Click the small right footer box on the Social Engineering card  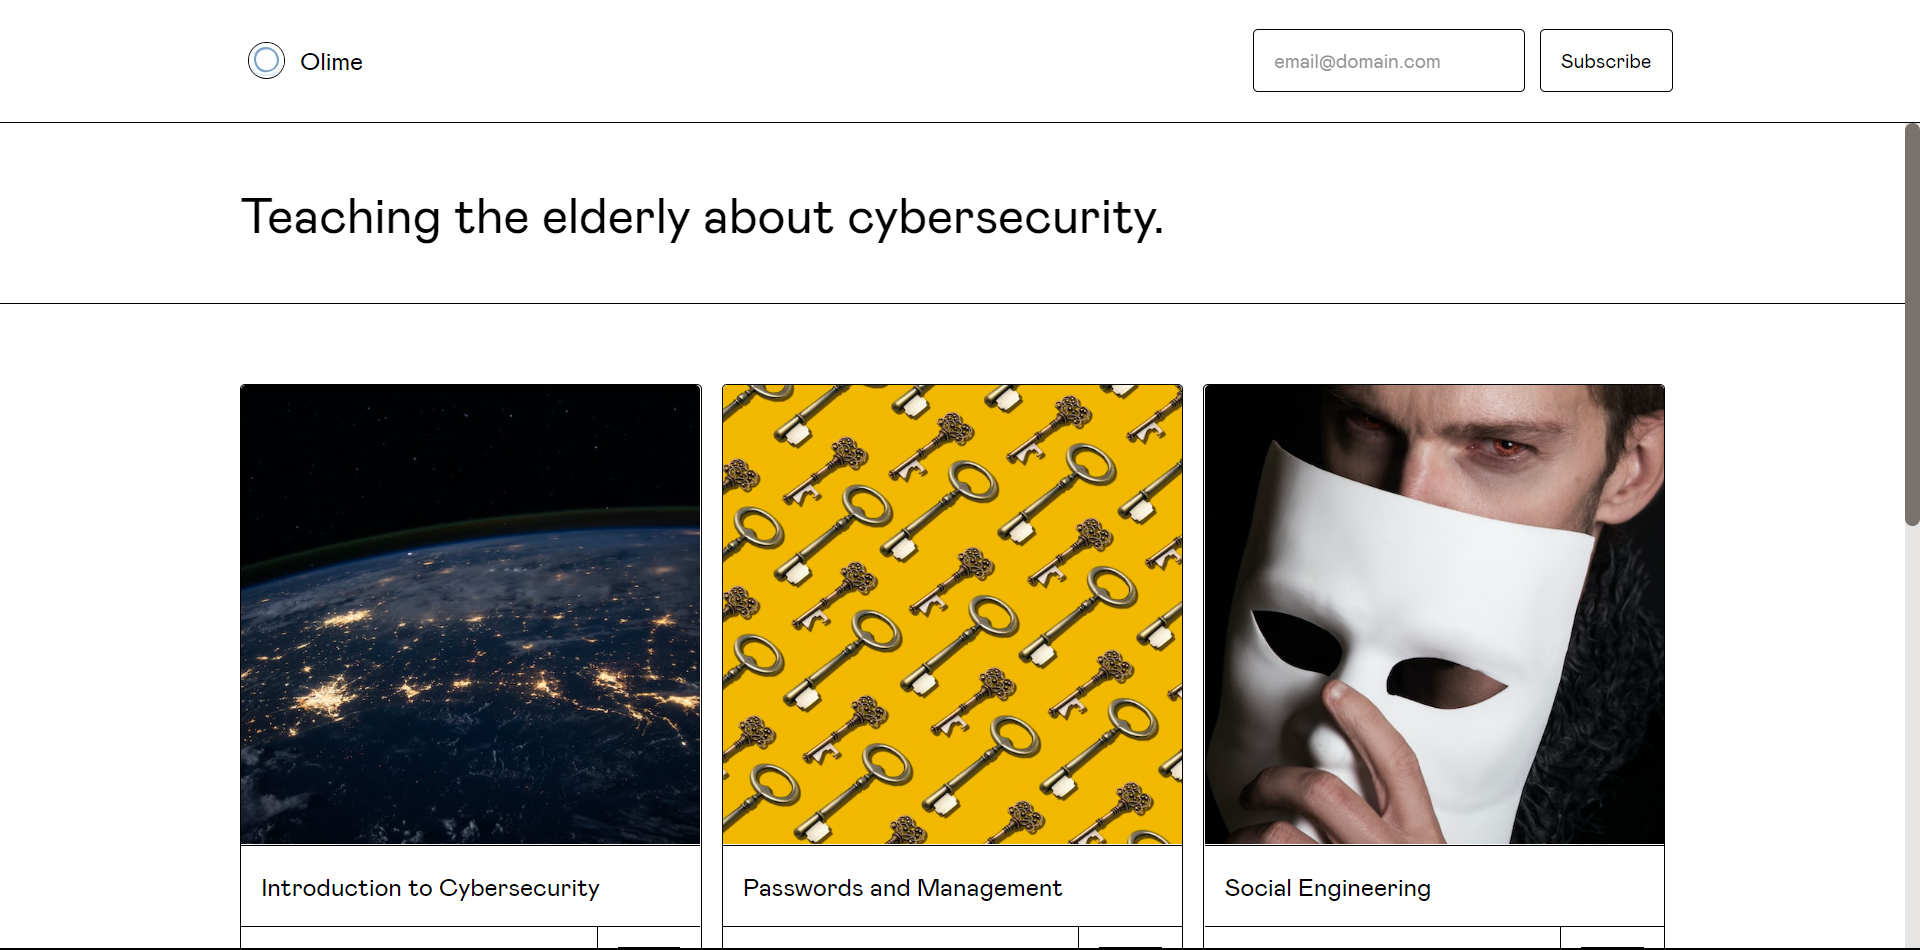(1613, 938)
